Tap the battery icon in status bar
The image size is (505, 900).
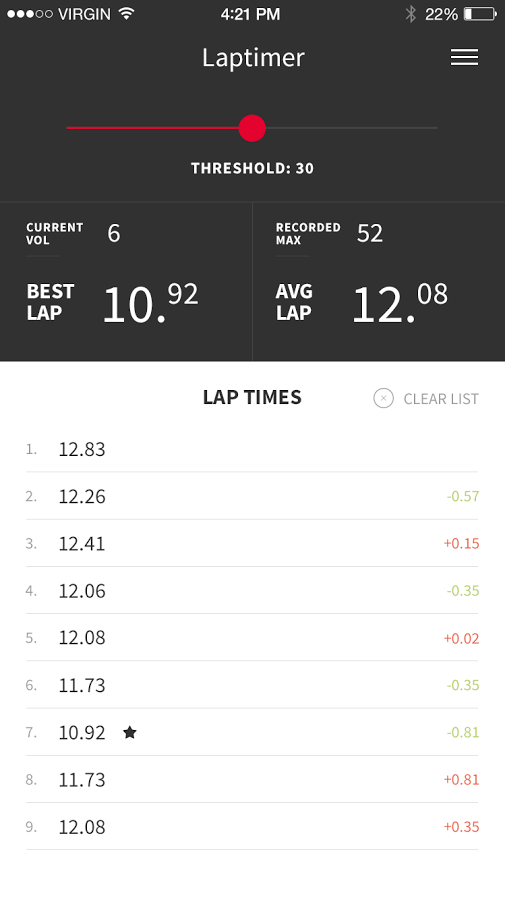480,14
